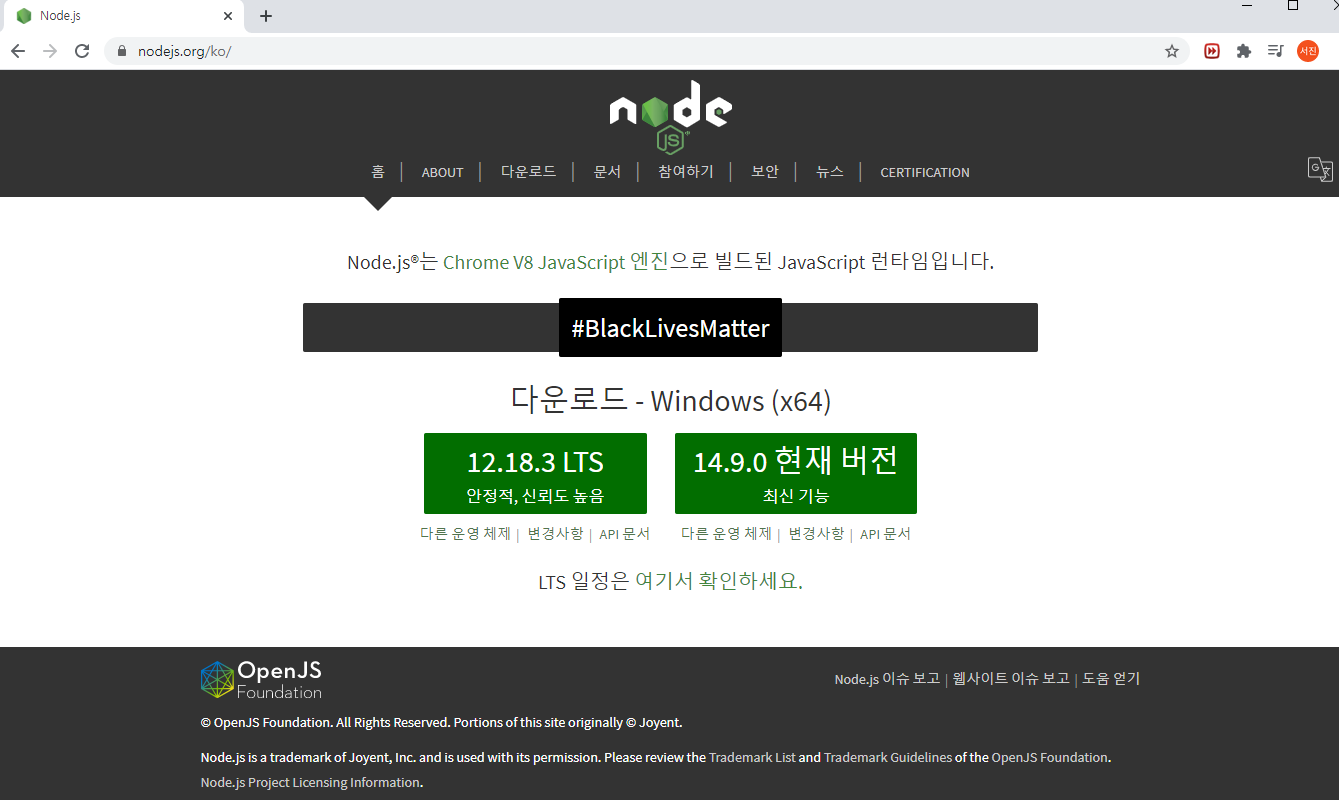Viewport: 1339px width, 800px height.
Task: Open the Node.js 이슈 보고 link
Action: point(887,679)
